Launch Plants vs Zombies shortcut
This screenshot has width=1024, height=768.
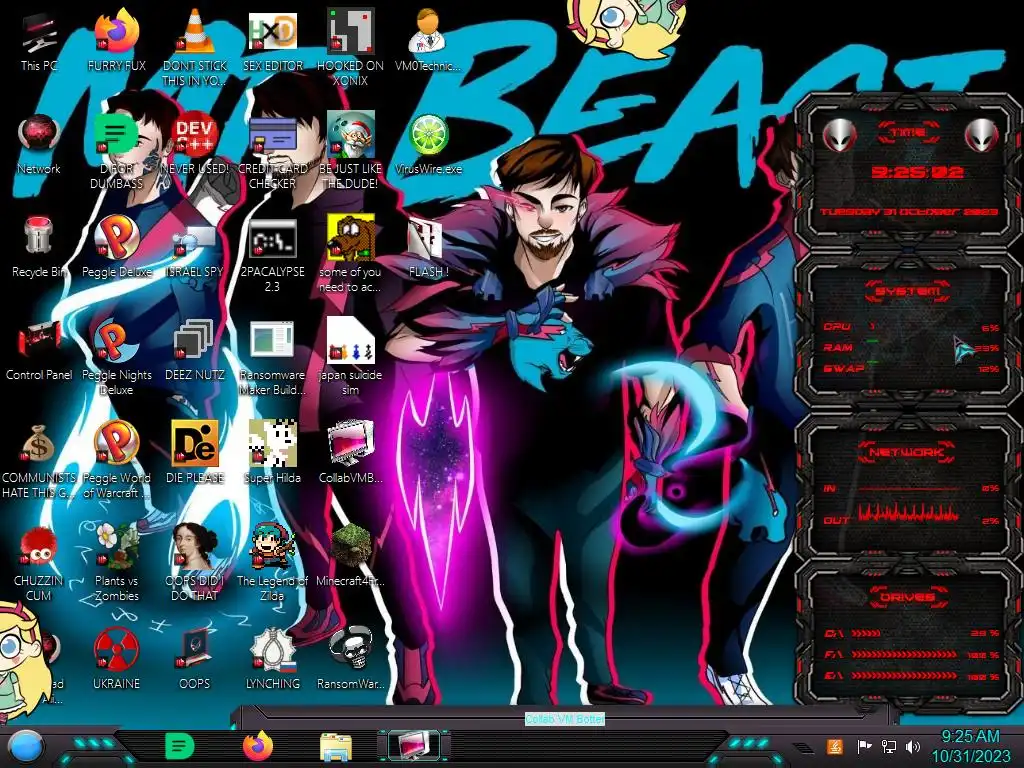[x=116, y=547]
